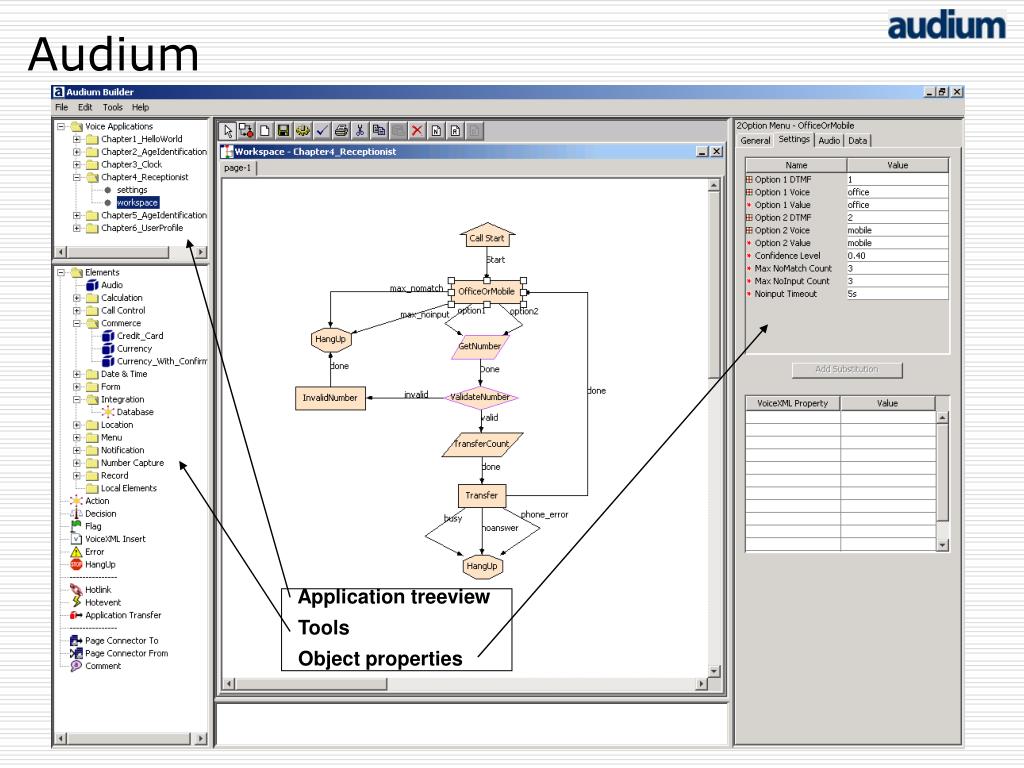Click the GetNumber node in workspace
Image resolution: width=1024 pixels, height=768 pixels.
click(480, 347)
